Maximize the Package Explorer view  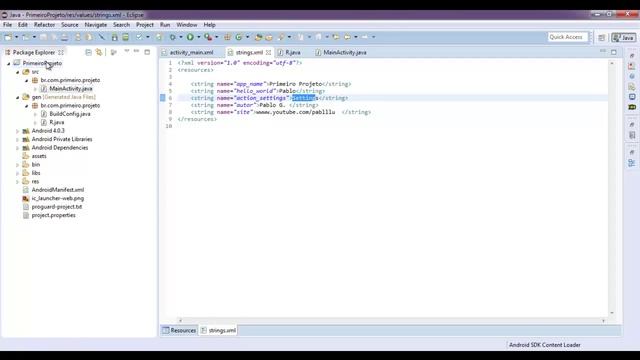[147, 52]
